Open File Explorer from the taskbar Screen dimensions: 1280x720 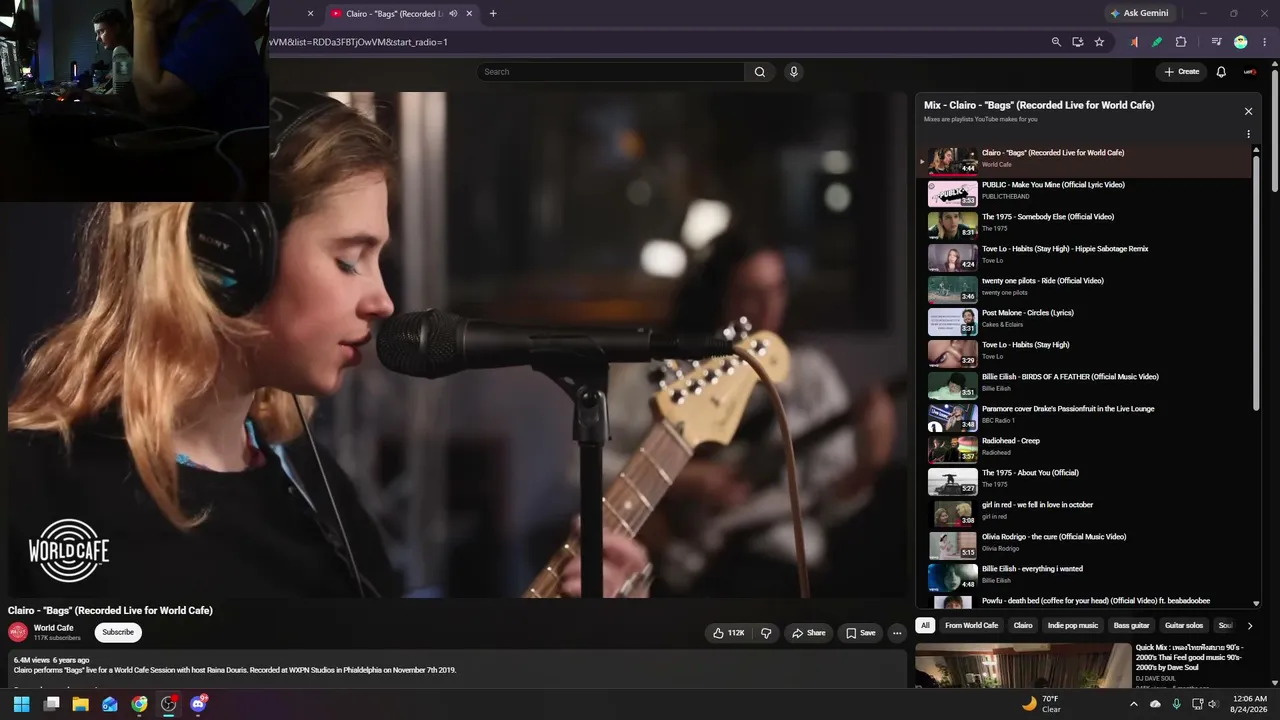click(x=81, y=704)
